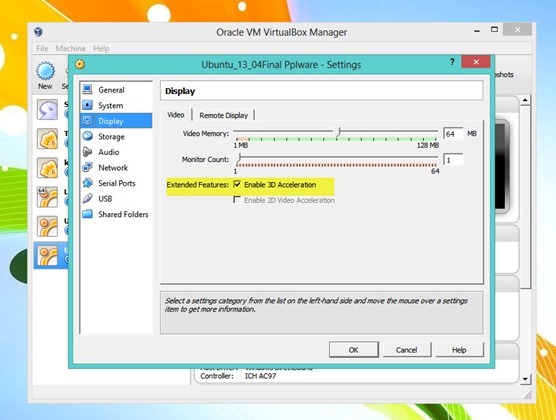Open the Shared Folders category
Image resolution: width=556 pixels, height=420 pixels.
click(x=116, y=214)
